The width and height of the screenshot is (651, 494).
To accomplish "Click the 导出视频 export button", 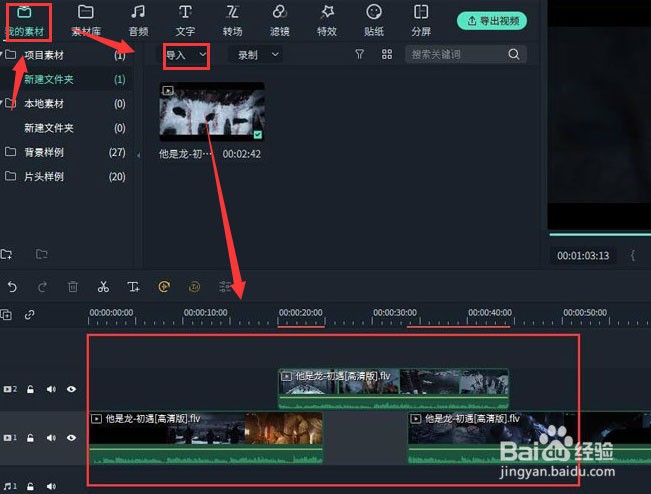I will [492, 21].
